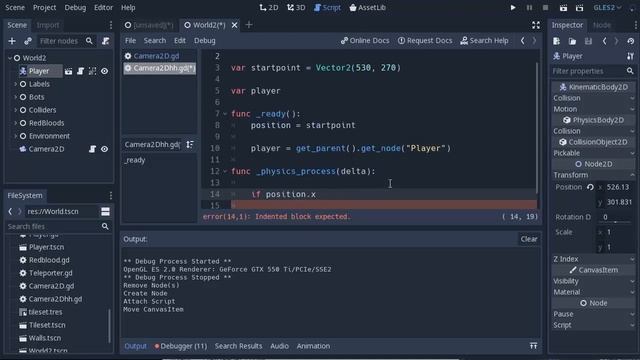Save the edited resource in Inspector
The image size is (640, 360).
(588, 41)
